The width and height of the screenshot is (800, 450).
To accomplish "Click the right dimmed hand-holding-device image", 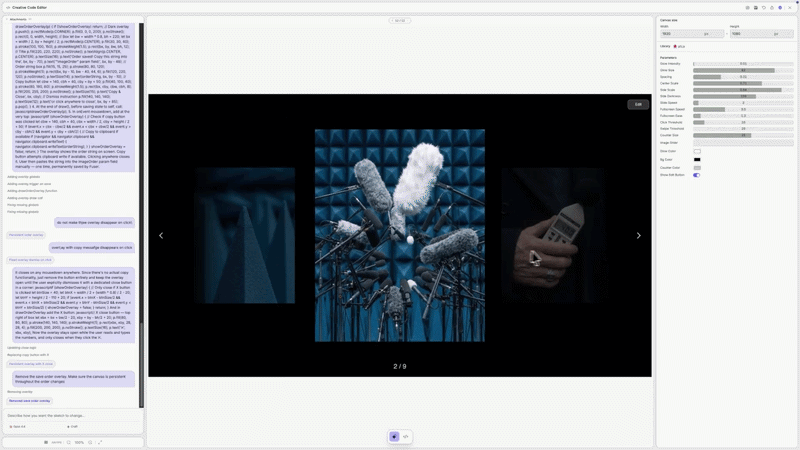I will (554, 235).
